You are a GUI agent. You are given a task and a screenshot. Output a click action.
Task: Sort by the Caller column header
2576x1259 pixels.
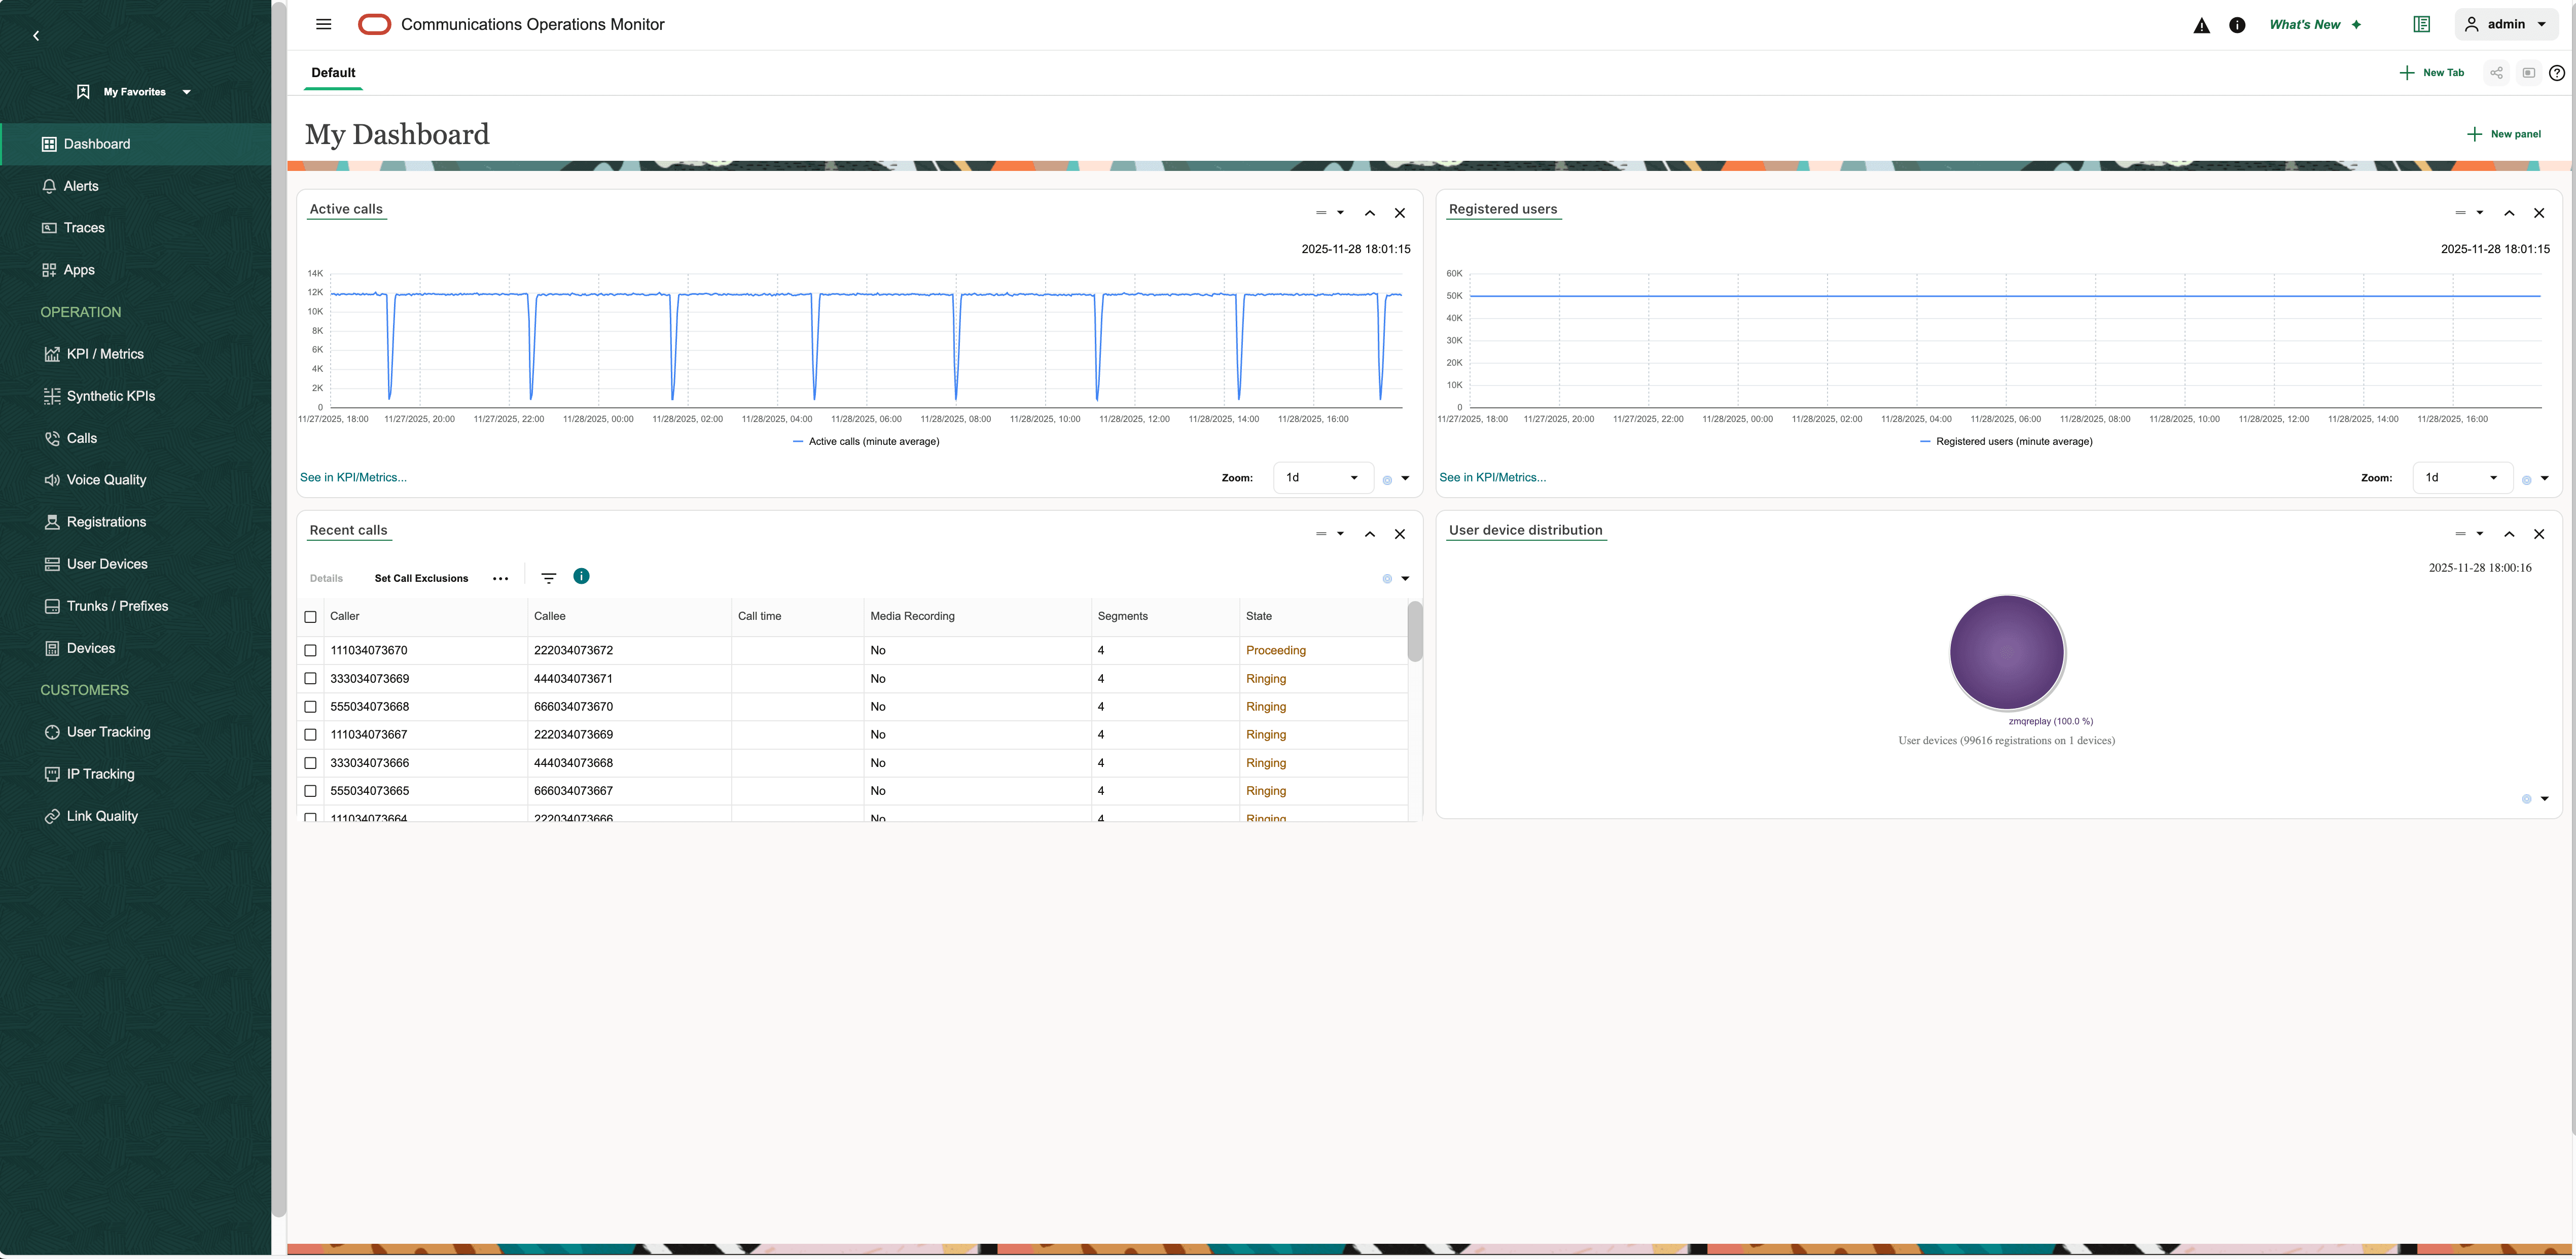coord(425,617)
